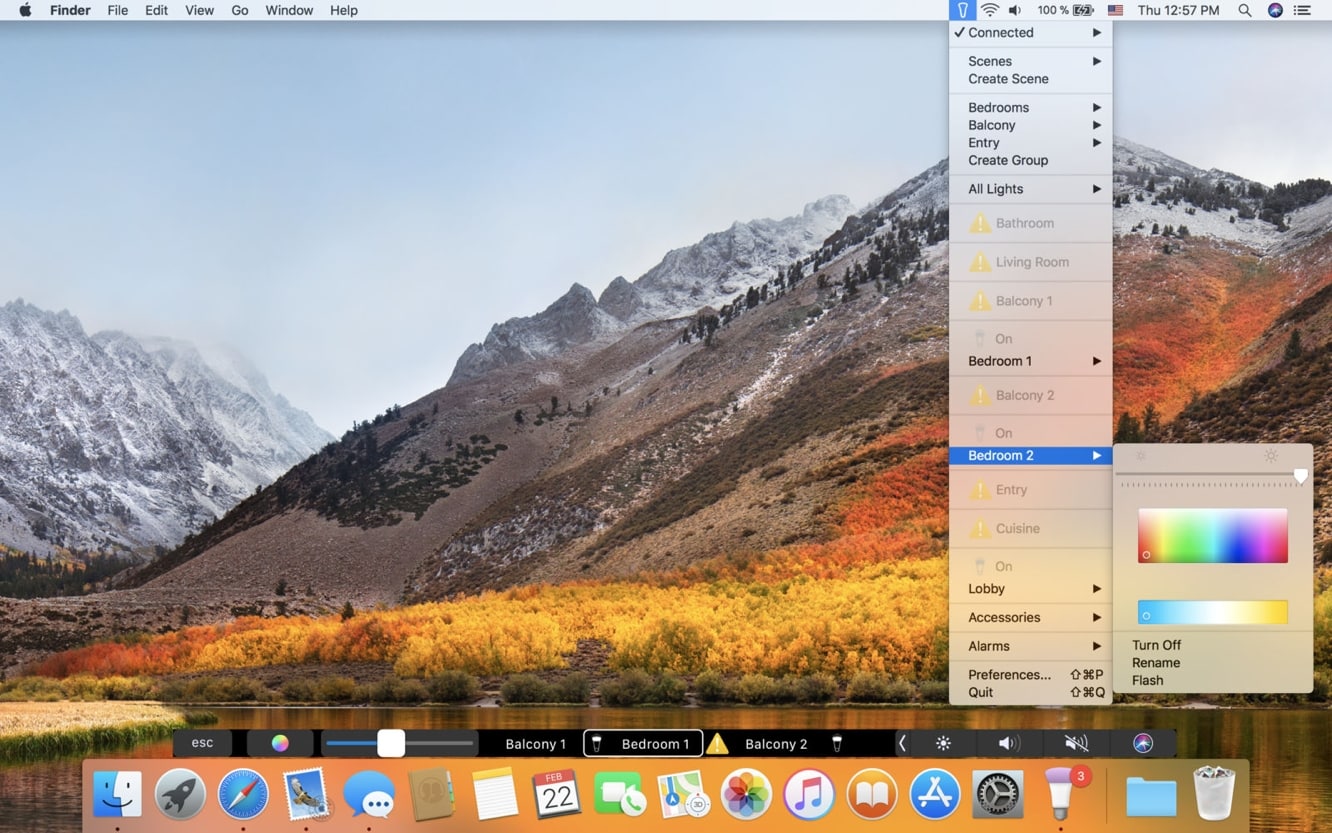
Task: Click the Siri icon in Touch Bar
Action: 1143,743
